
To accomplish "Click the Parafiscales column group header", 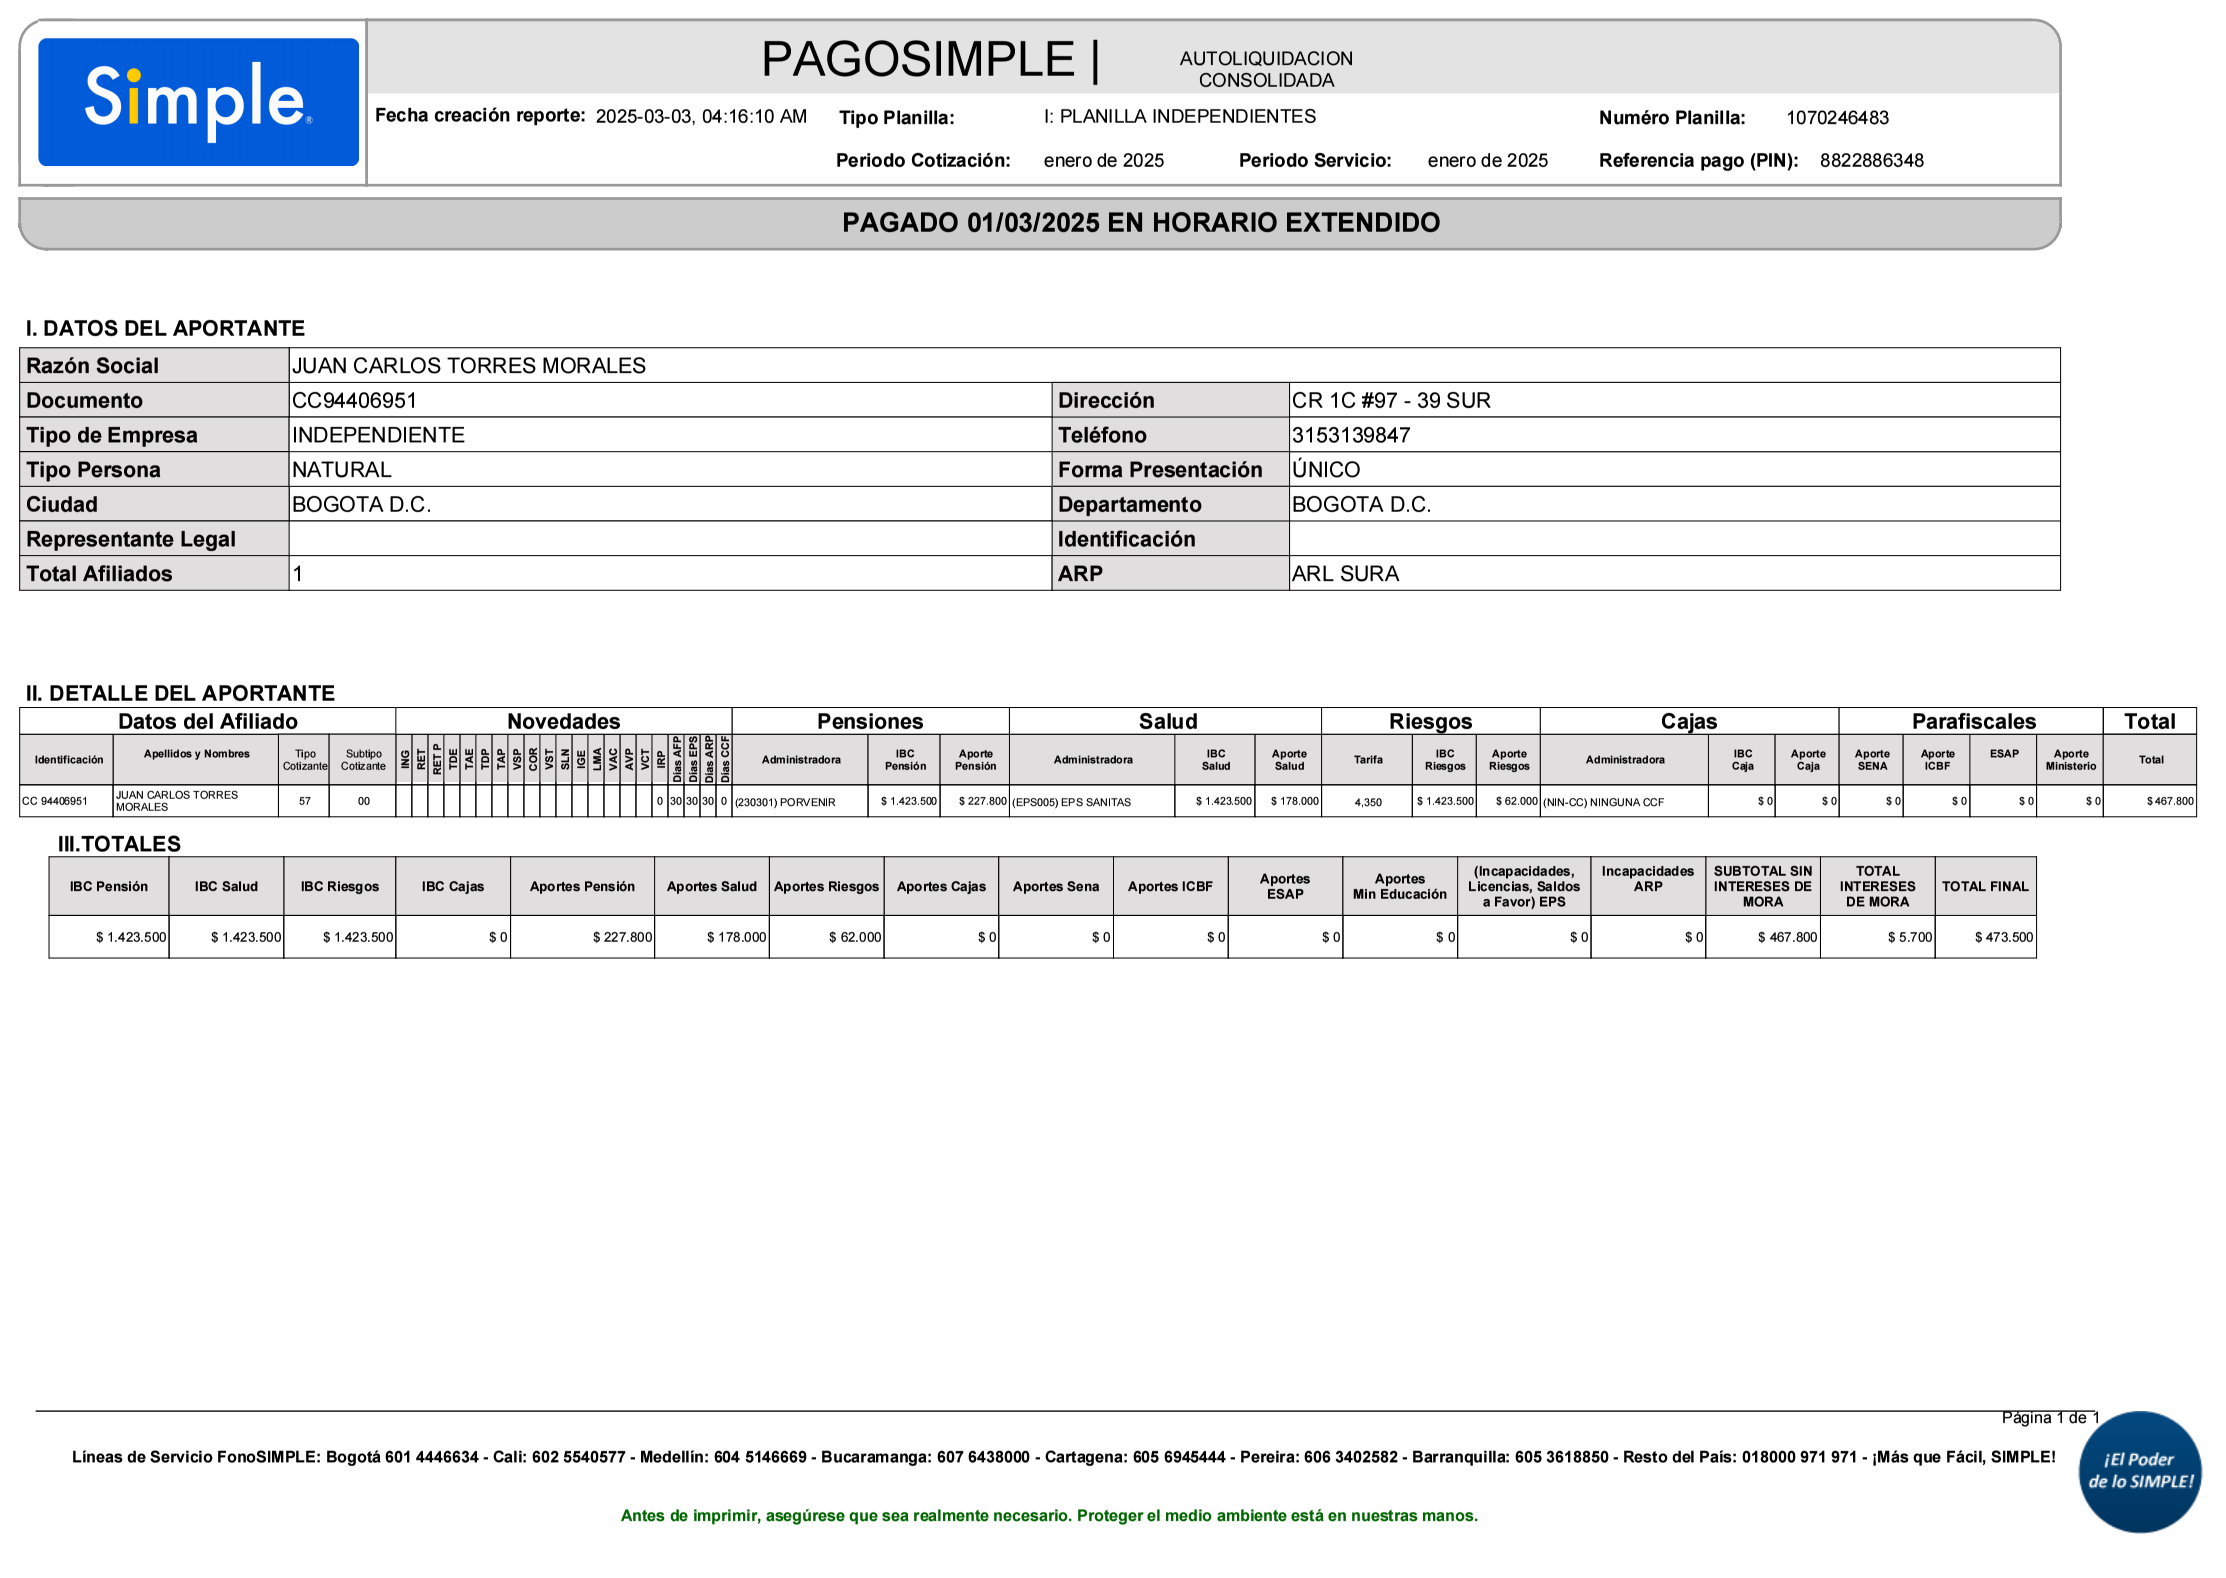I will coord(1973,722).
